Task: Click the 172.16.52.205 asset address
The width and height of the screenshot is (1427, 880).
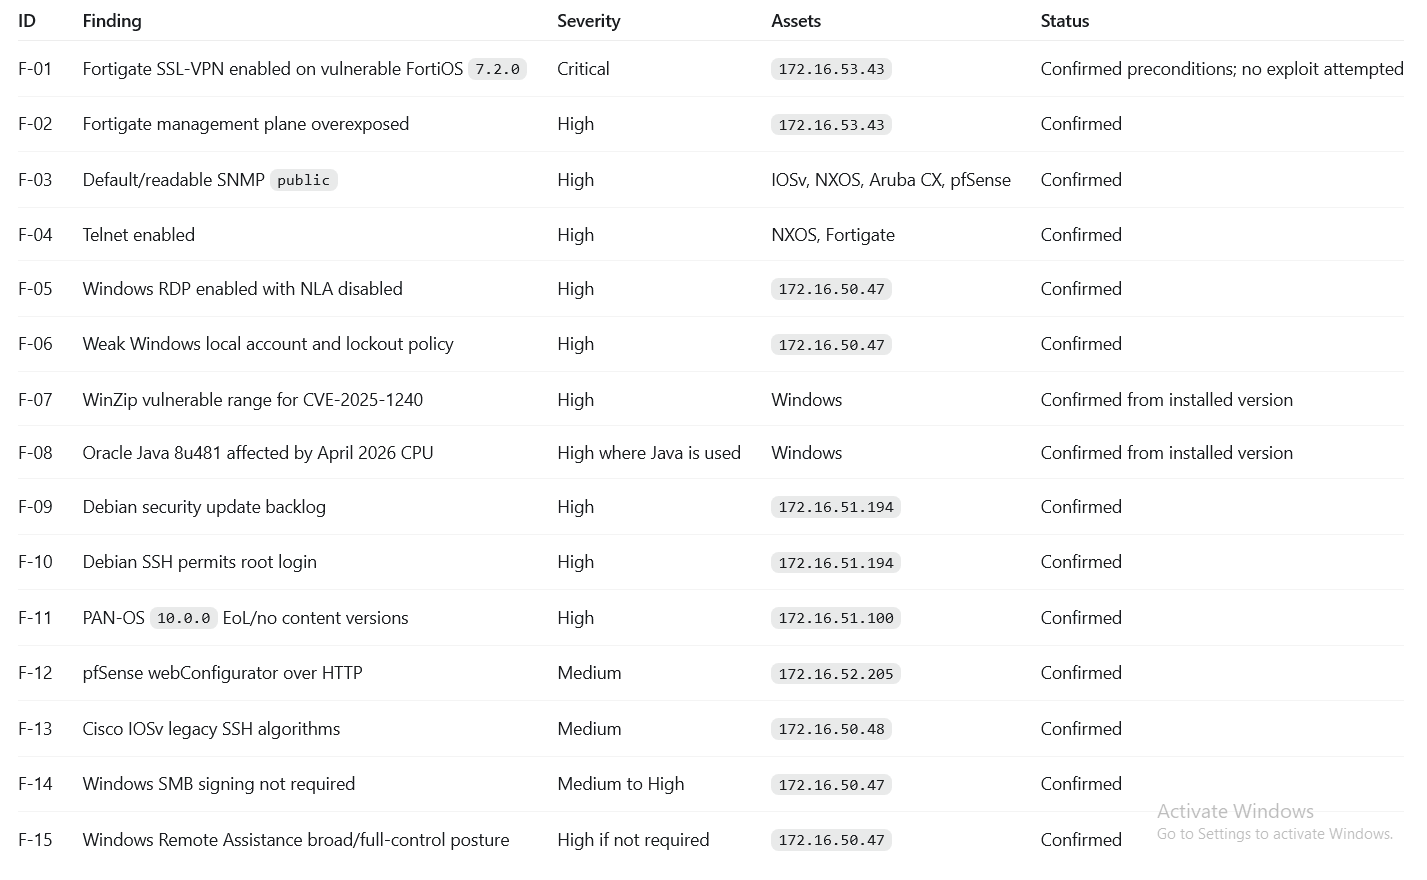Action: (x=835, y=674)
